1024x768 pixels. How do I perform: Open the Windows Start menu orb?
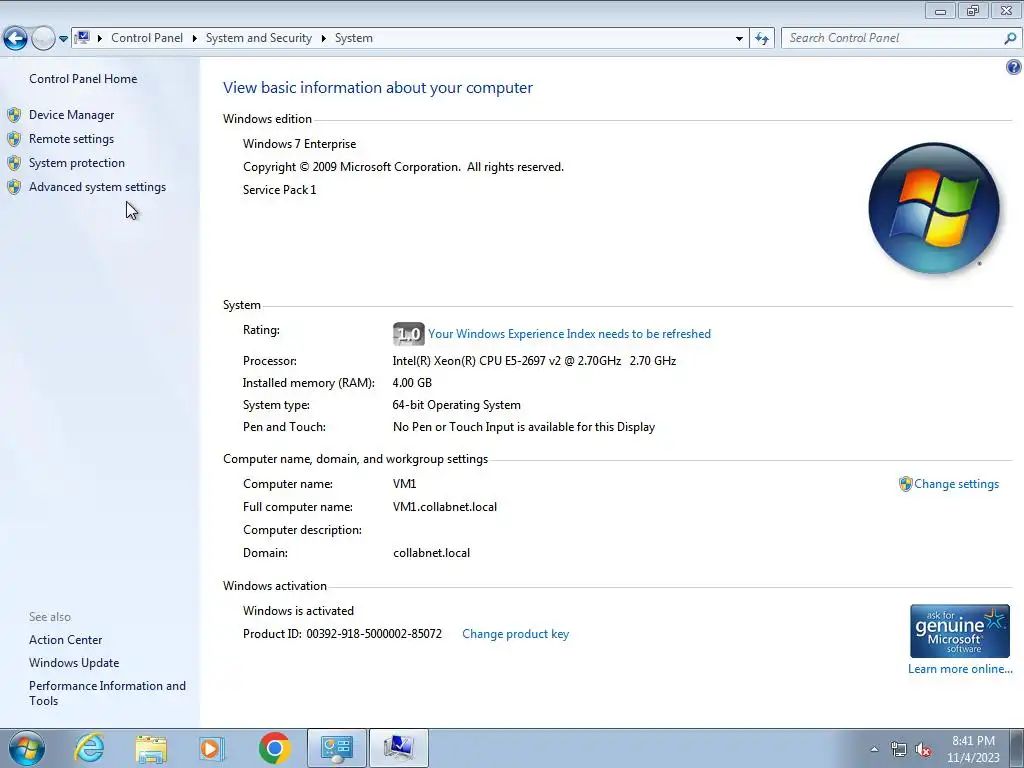pos(27,748)
